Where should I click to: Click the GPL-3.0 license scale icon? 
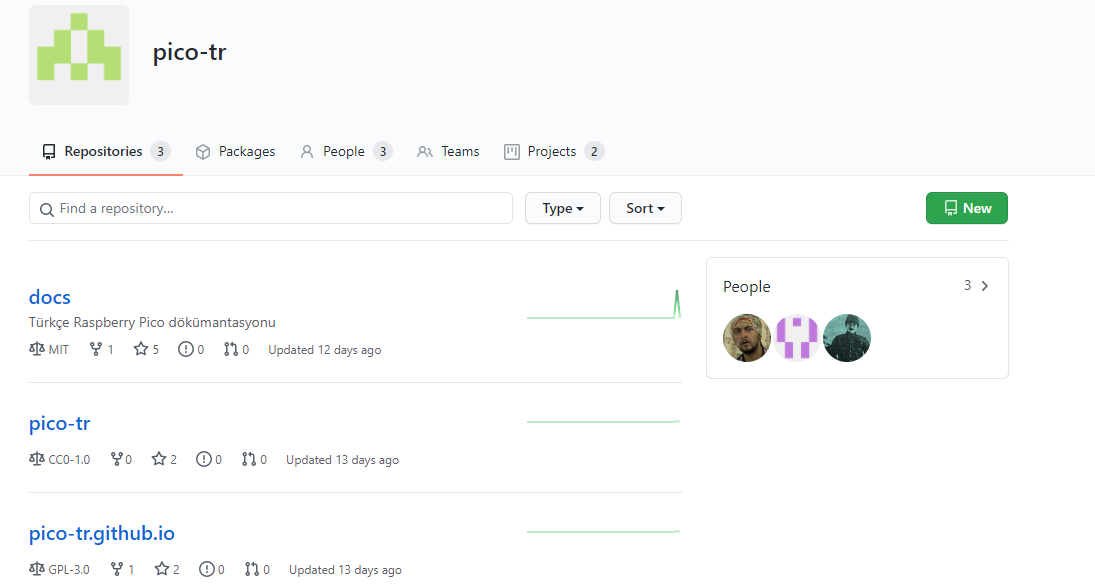click(37, 569)
